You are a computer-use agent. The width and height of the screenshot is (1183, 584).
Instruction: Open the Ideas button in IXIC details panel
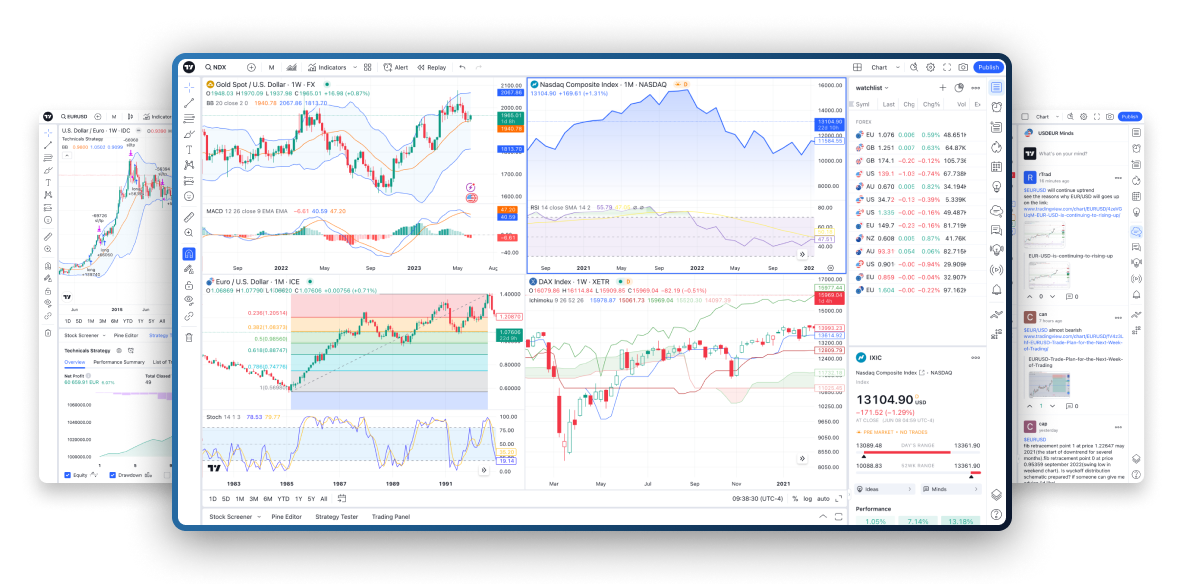[885, 489]
